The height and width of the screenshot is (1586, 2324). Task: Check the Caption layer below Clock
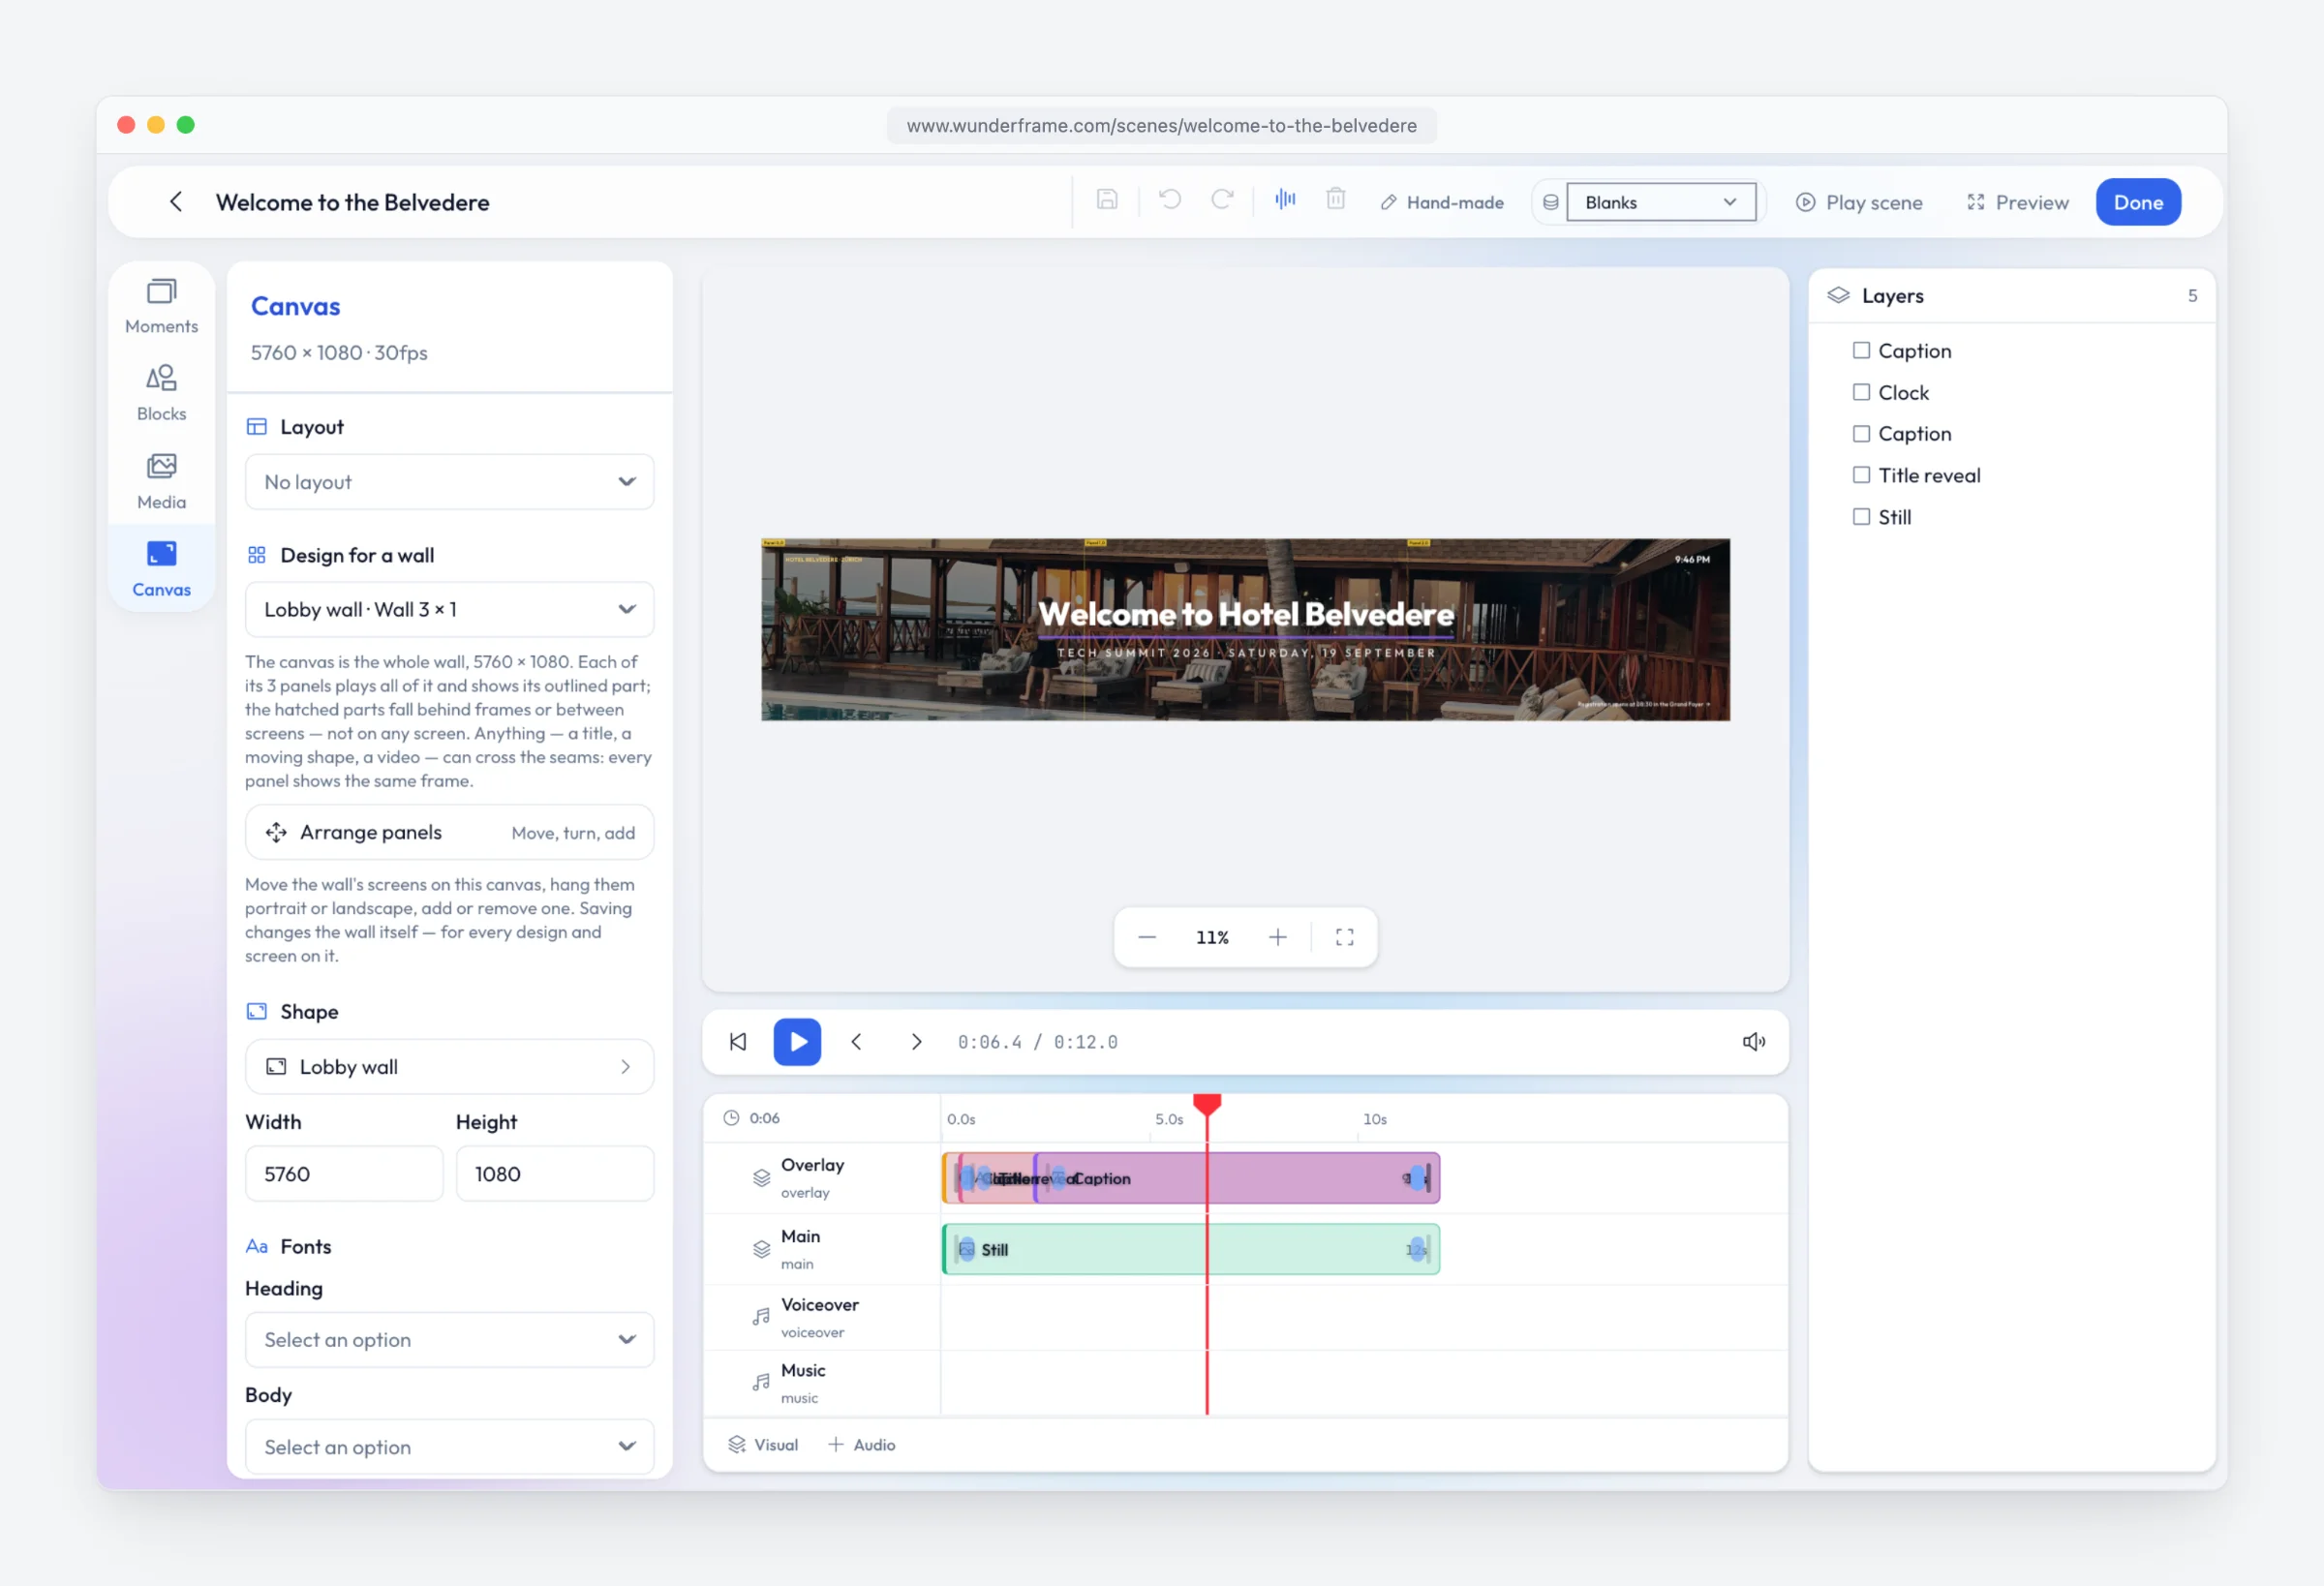click(1861, 433)
